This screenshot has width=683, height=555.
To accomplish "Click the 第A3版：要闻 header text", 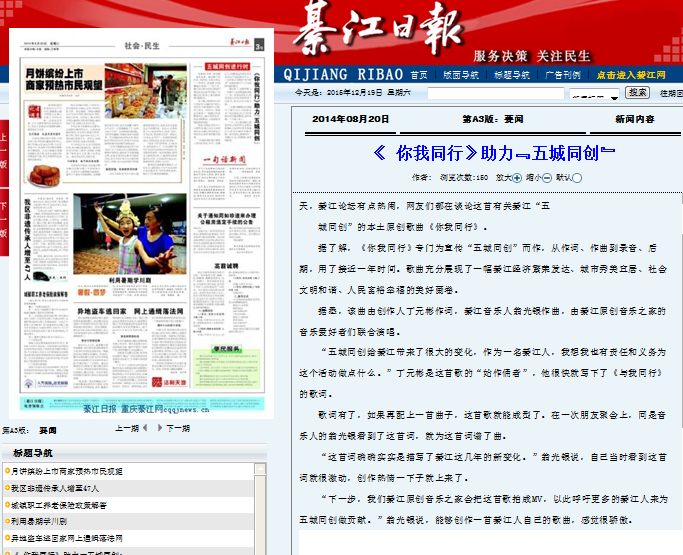I will (493, 119).
